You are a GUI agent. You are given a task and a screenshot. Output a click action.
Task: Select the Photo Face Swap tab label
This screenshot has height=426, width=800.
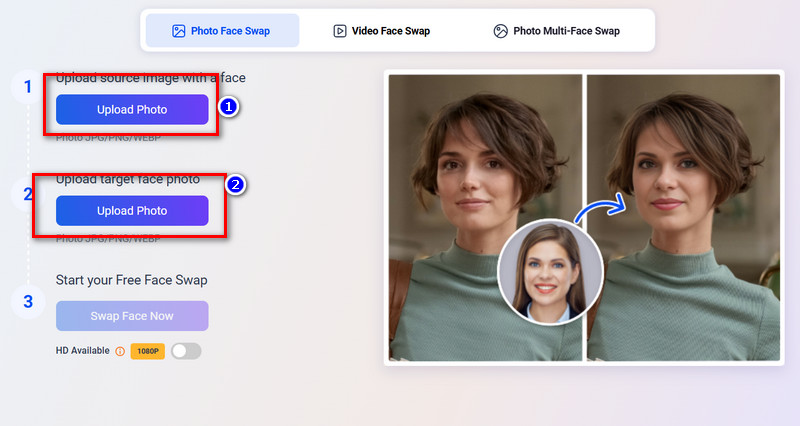click(x=230, y=31)
